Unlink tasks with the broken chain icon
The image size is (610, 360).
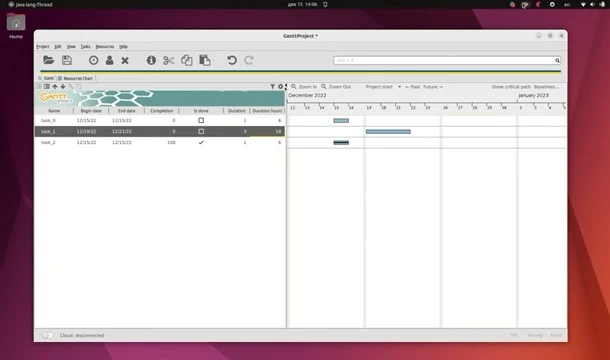(79, 86)
